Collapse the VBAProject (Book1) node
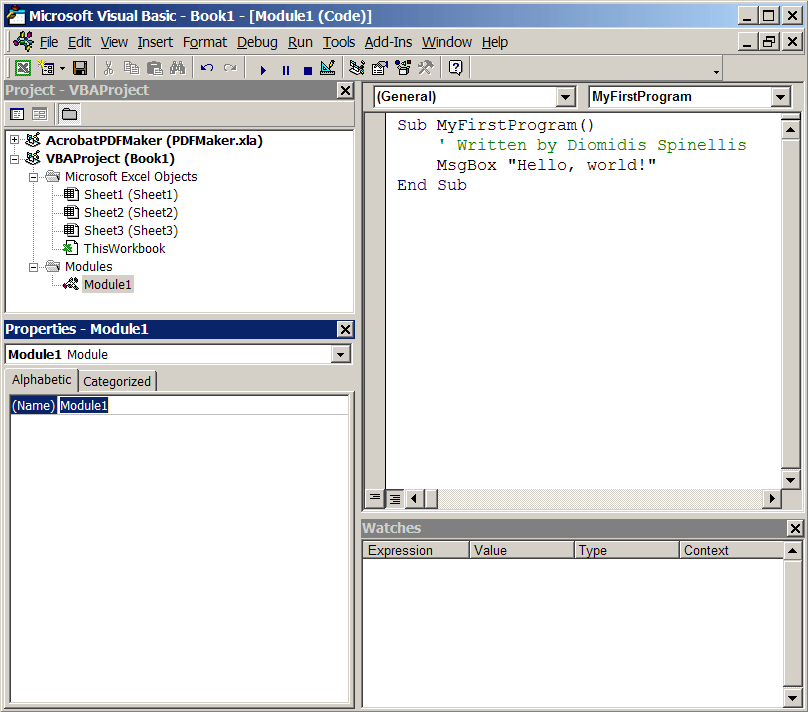Image resolution: width=808 pixels, height=712 pixels. point(14,159)
